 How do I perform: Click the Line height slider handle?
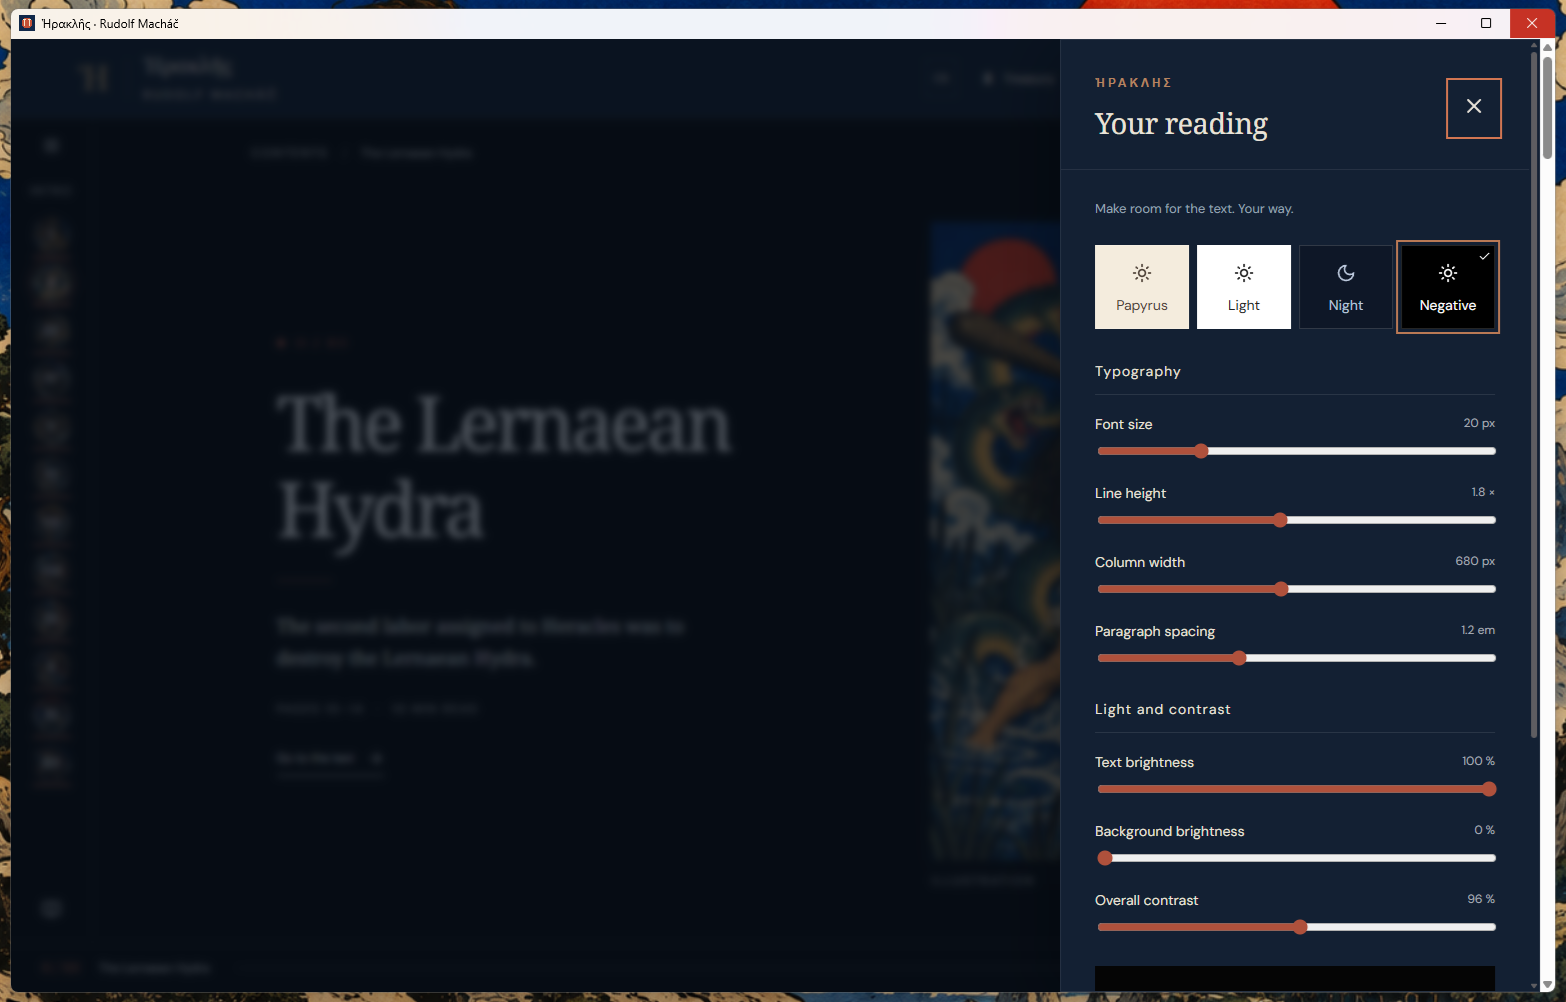click(x=1280, y=520)
